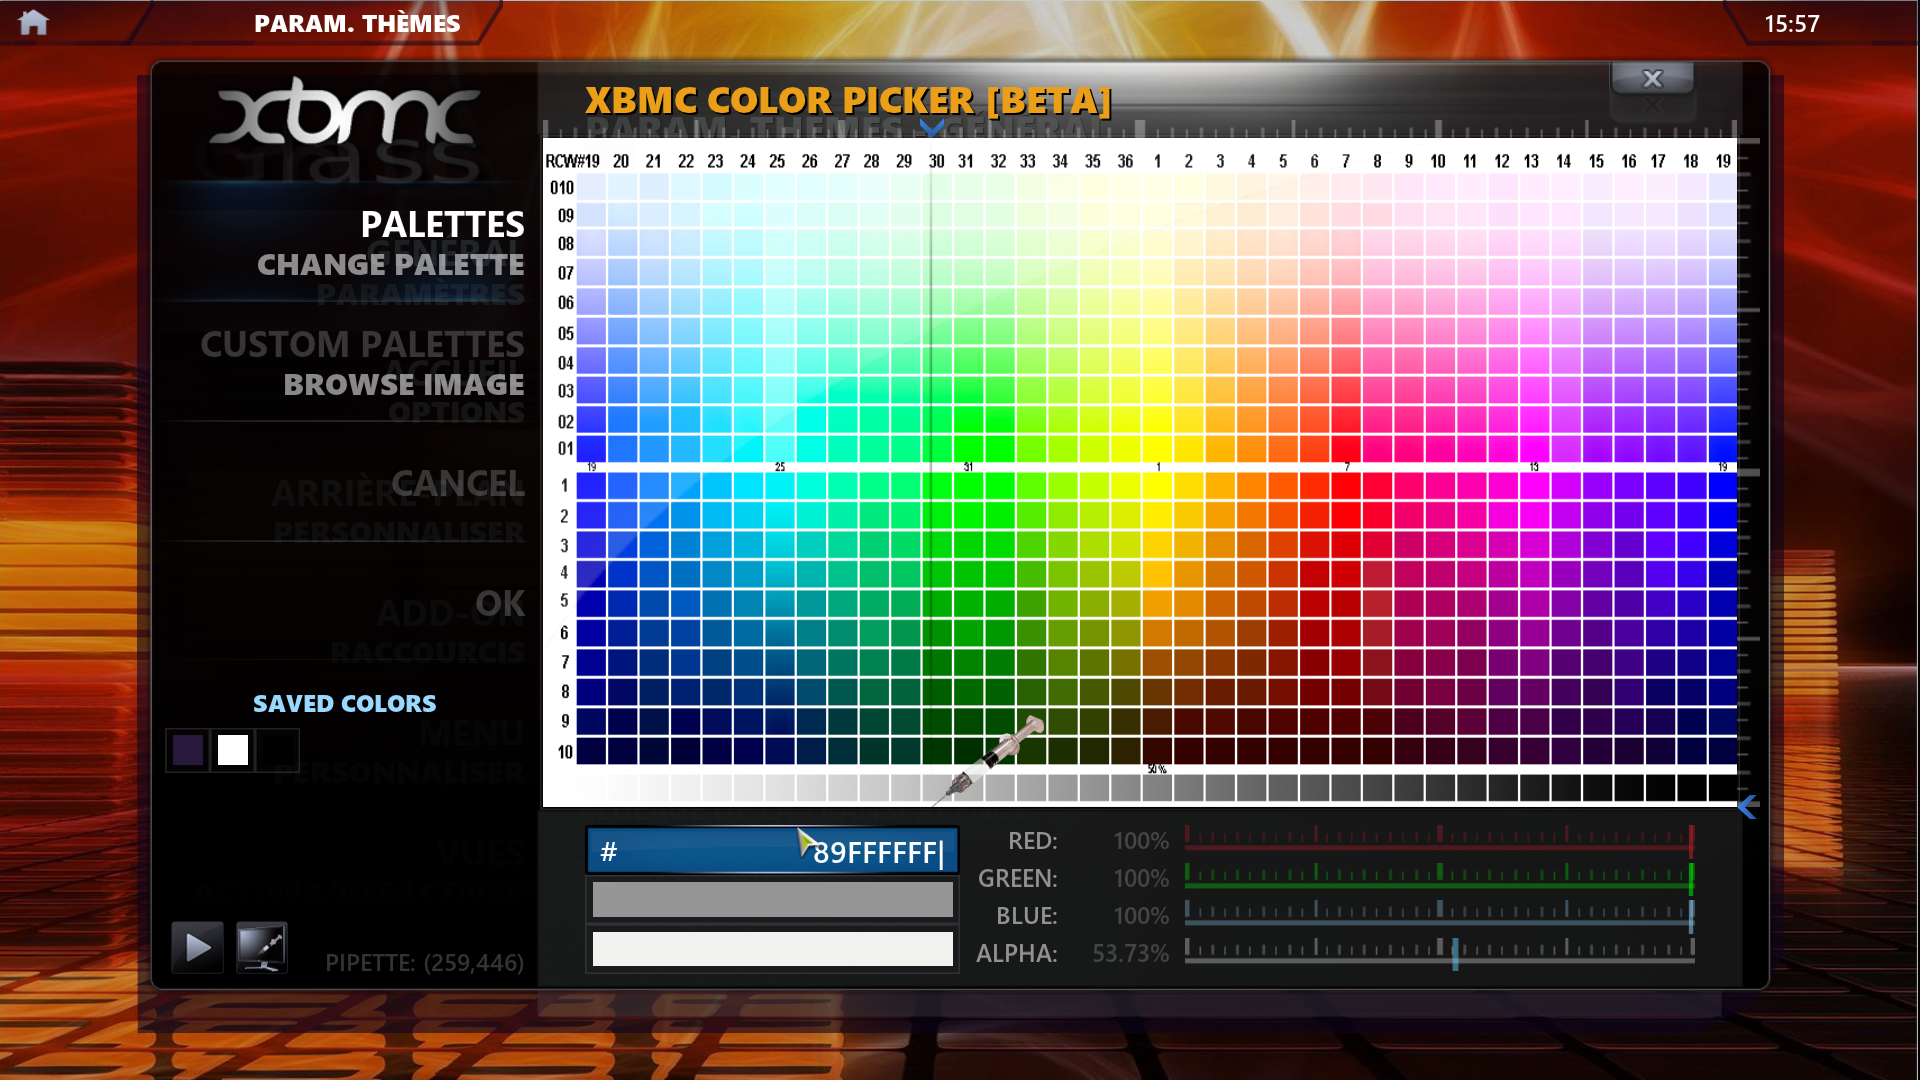Adjust the Blue slider
The image size is (1920, 1080).
[1439, 915]
